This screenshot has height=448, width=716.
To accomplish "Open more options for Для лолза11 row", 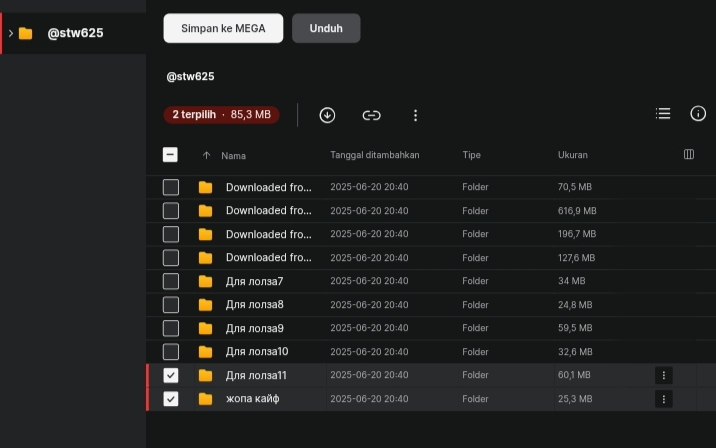I will pos(663,375).
